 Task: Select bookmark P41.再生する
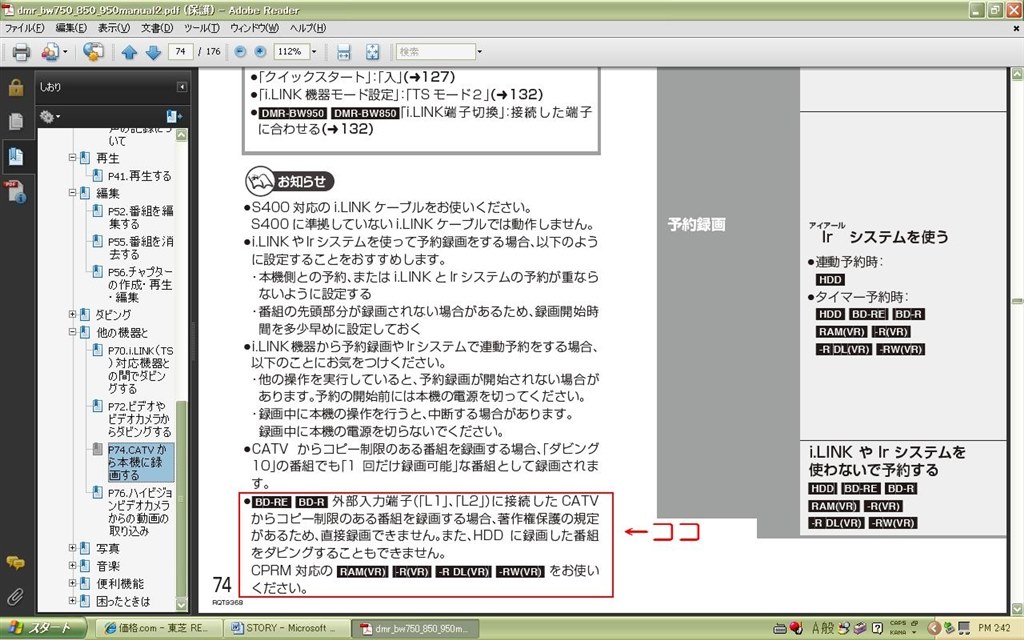click(140, 176)
